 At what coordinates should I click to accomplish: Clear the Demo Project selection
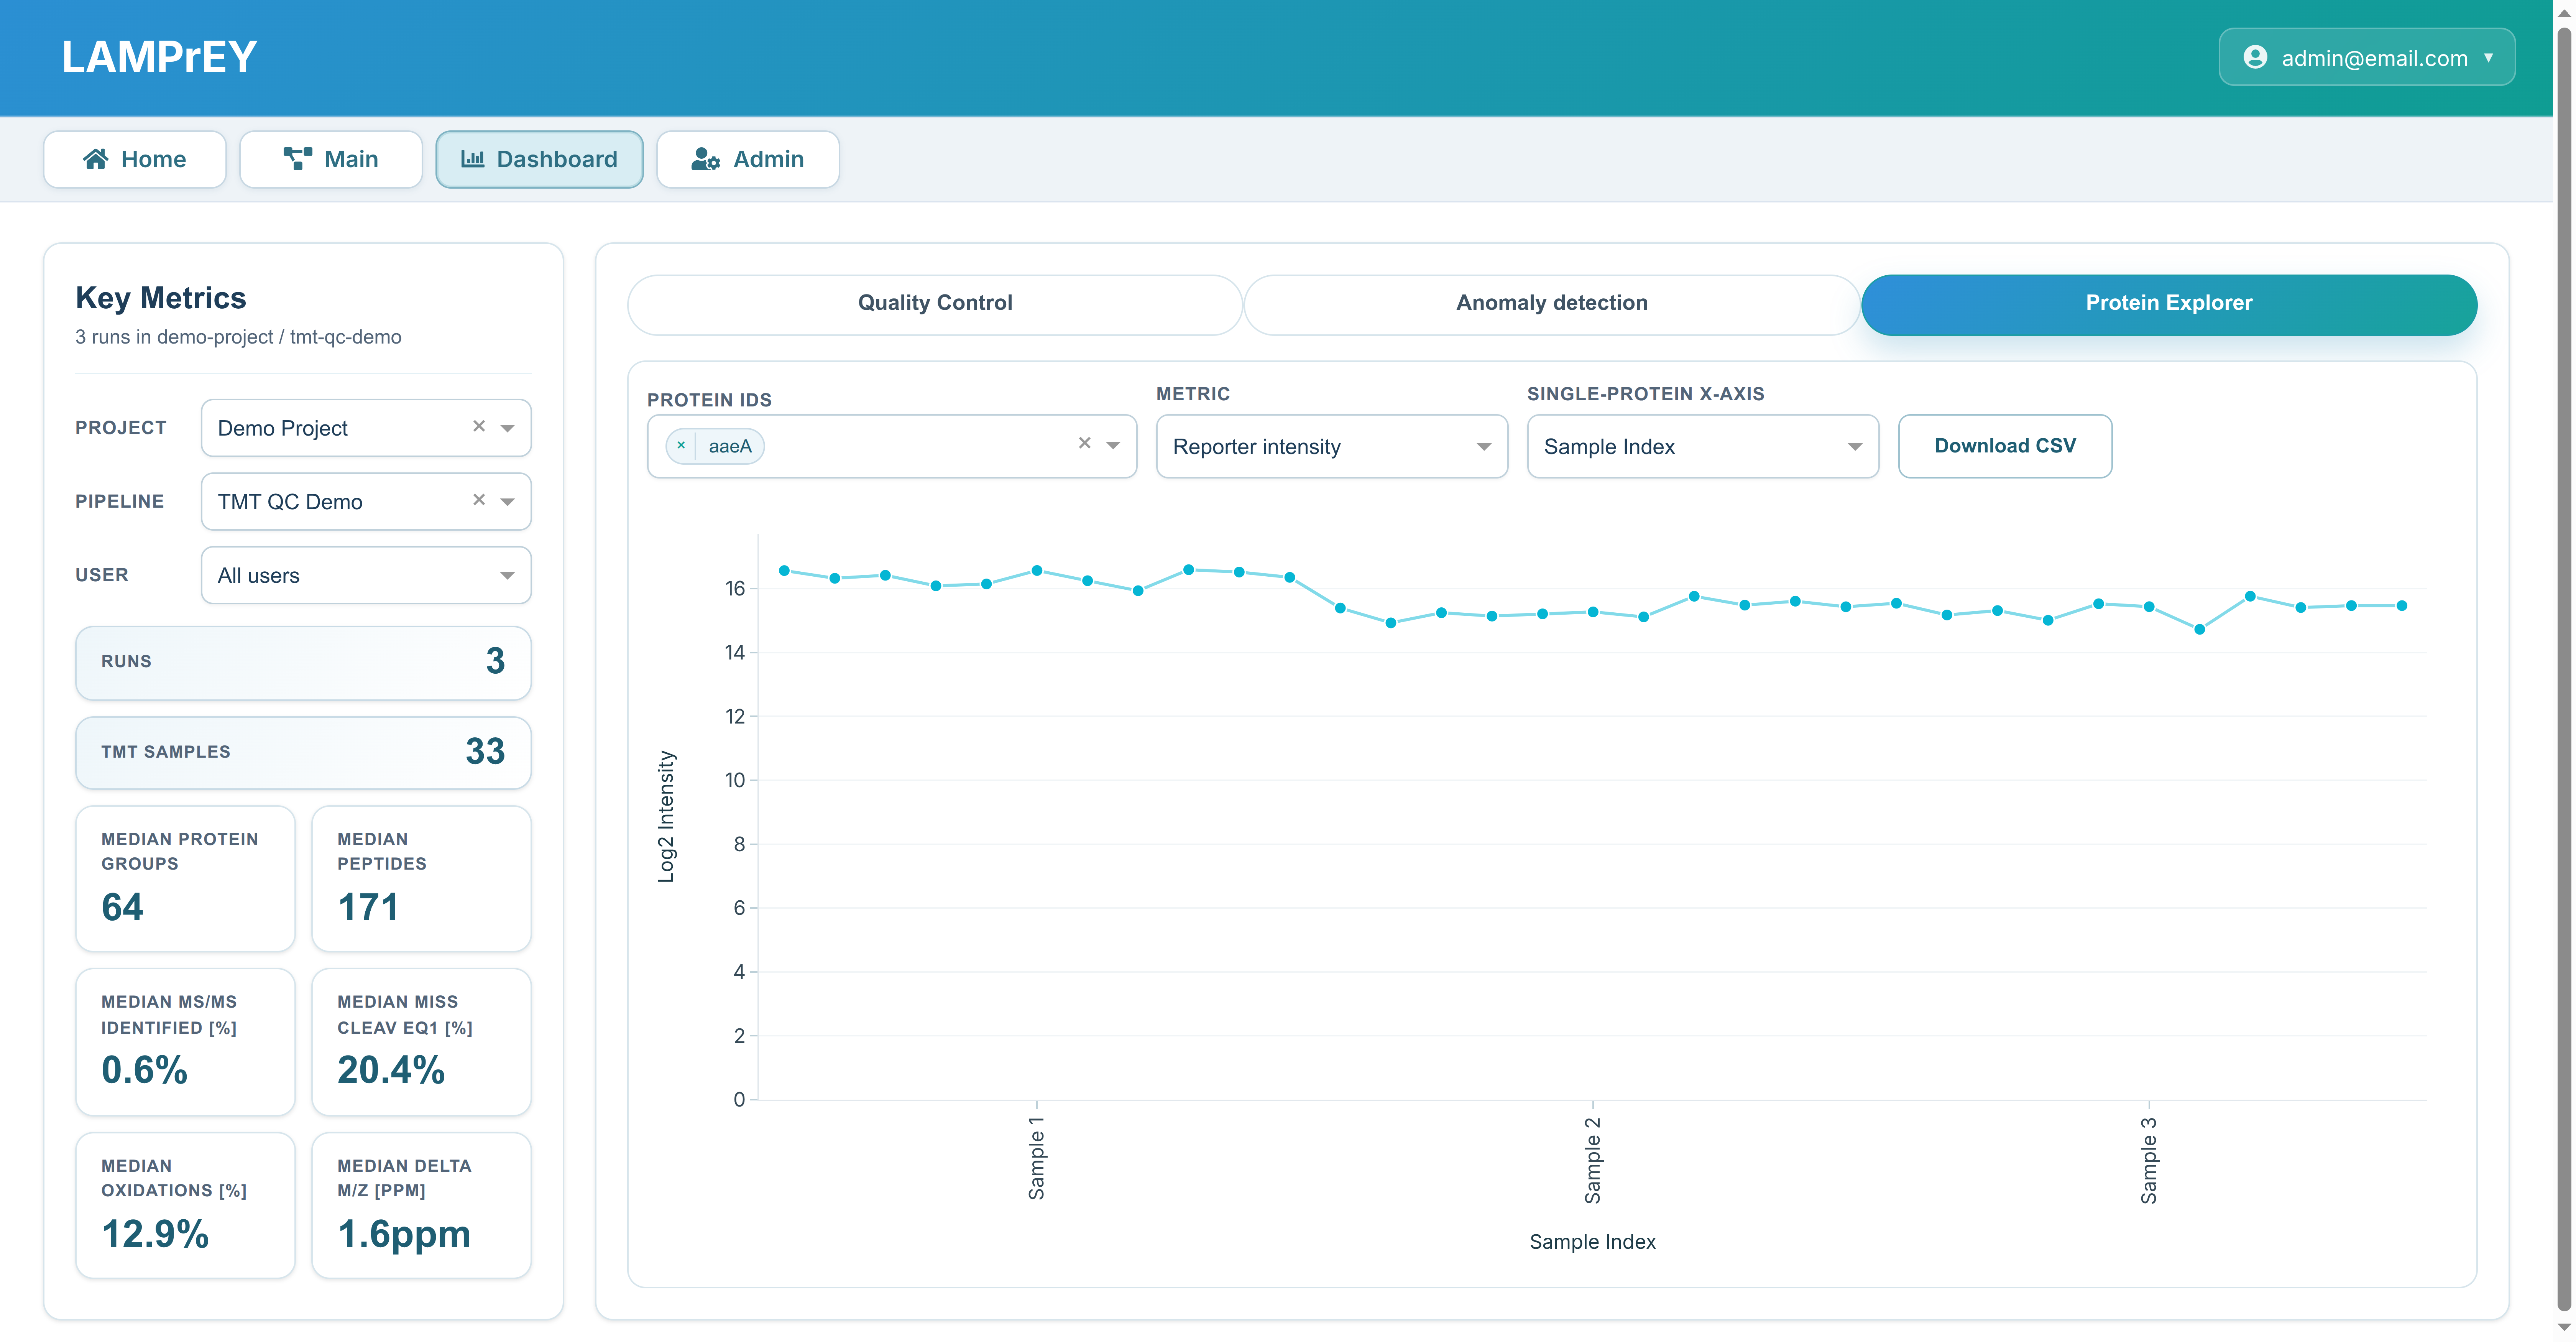point(479,426)
